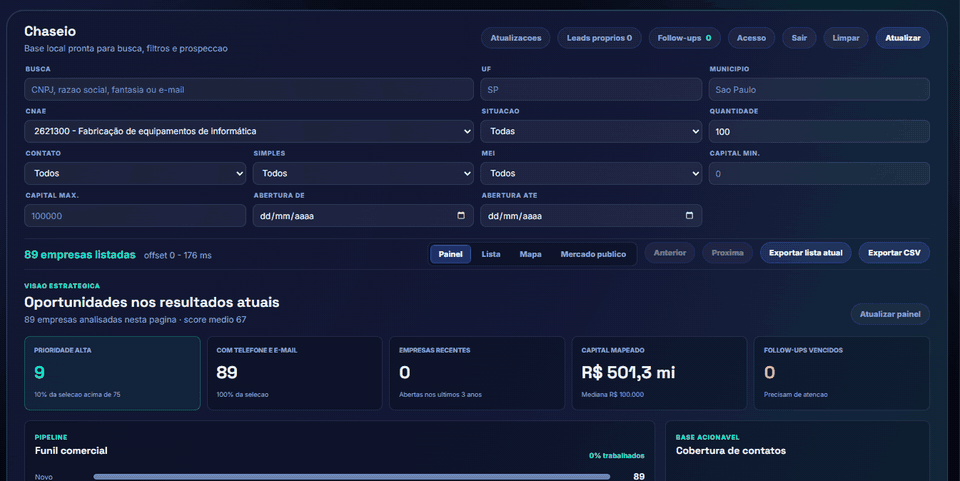Click Atualizar painel button
The height and width of the screenshot is (481, 960).
(x=890, y=314)
